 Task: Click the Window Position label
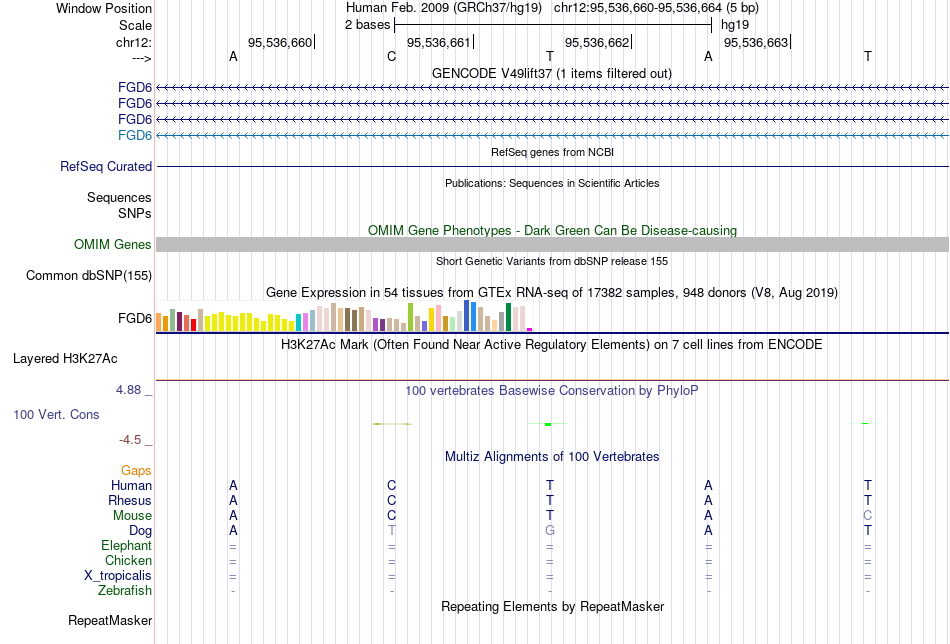coord(104,8)
